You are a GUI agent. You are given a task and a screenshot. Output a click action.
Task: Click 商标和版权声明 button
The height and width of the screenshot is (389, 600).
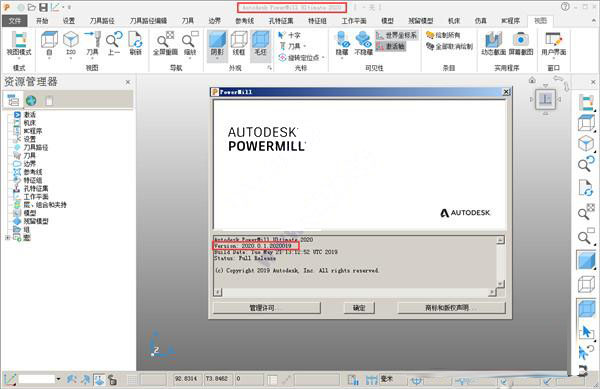(x=452, y=308)
